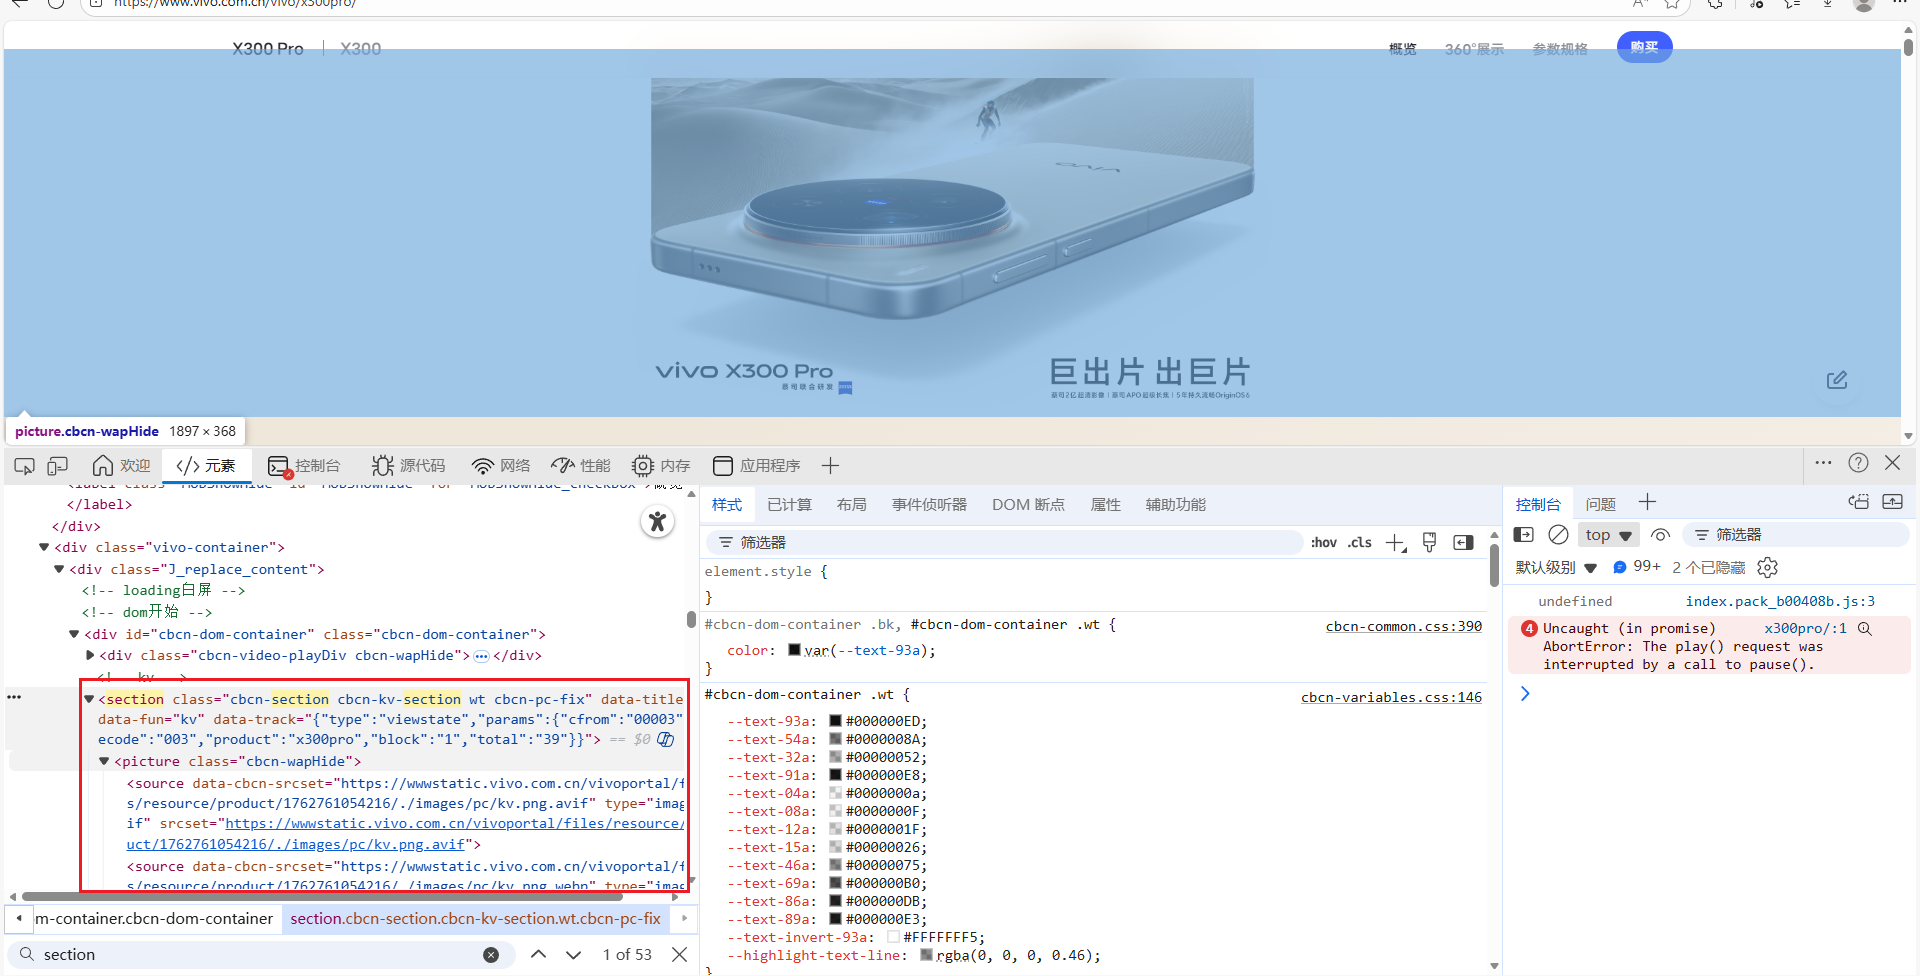Add more tools with the plus icon after 应用程序
Image resolution: width=1920 pixels, height=976 pixels.
coord(830,466)
